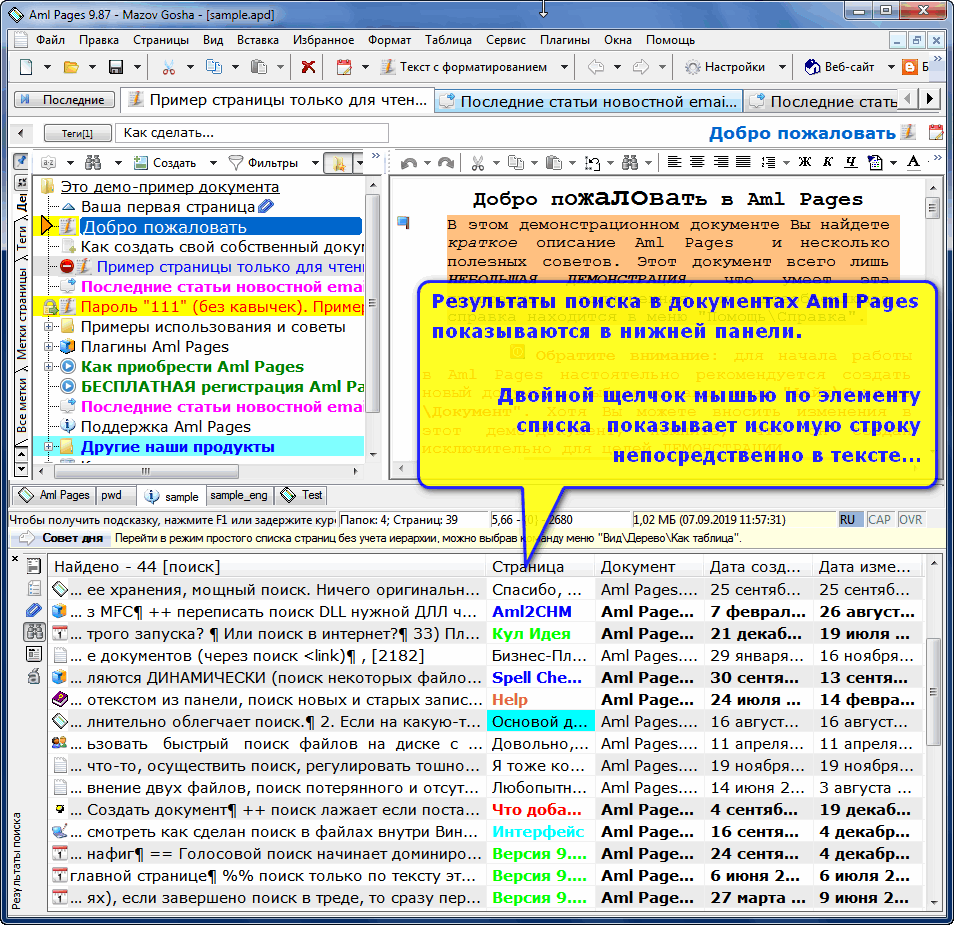This screenshot has height=925, width=954.
Task: Click the New document icon in the main toolbar
Action: click(26, 67)
